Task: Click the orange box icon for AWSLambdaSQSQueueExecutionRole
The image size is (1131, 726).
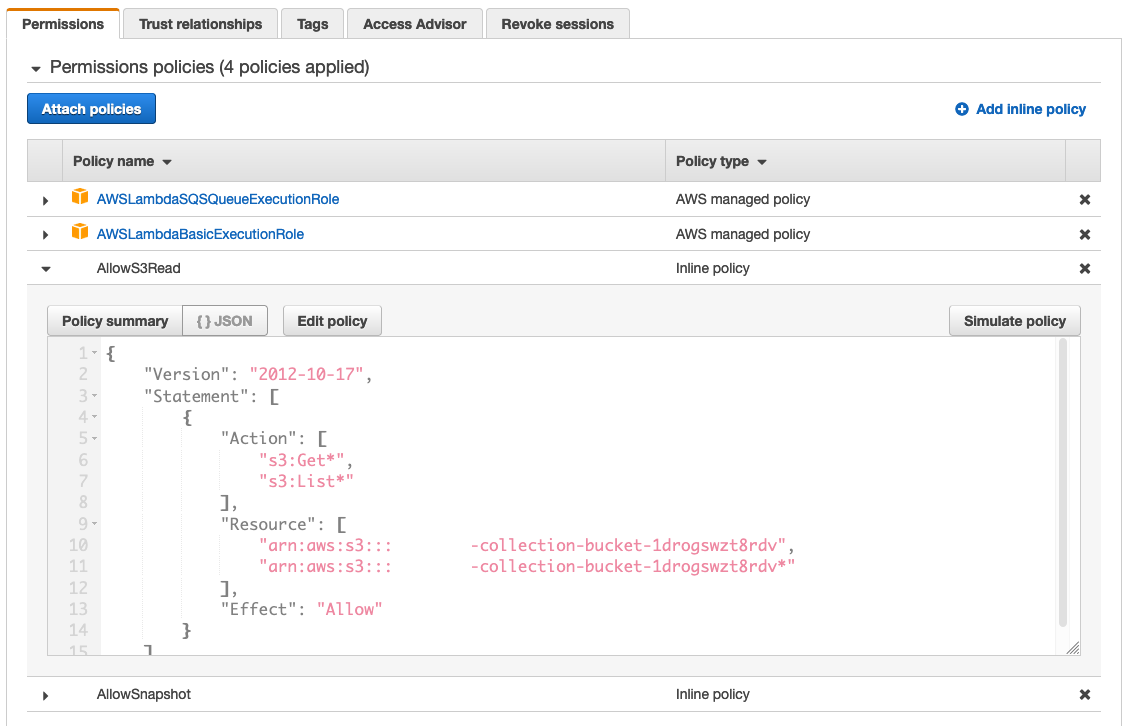Action: coord(80,197)
